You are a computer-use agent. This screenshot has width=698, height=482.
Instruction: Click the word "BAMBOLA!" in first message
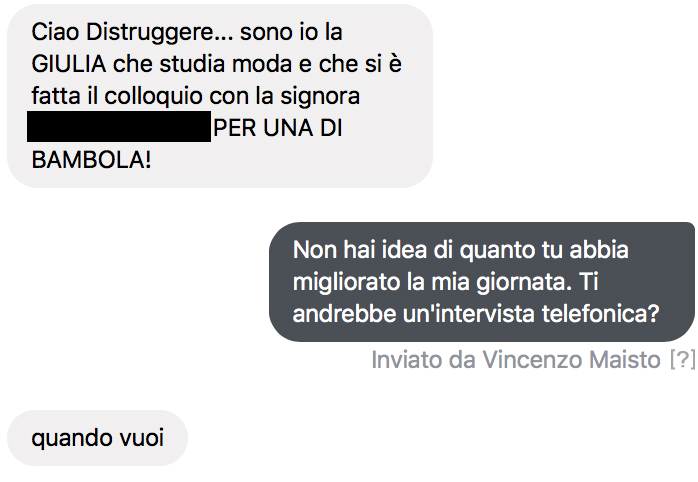pyautogui.click(x=91, y=160)
